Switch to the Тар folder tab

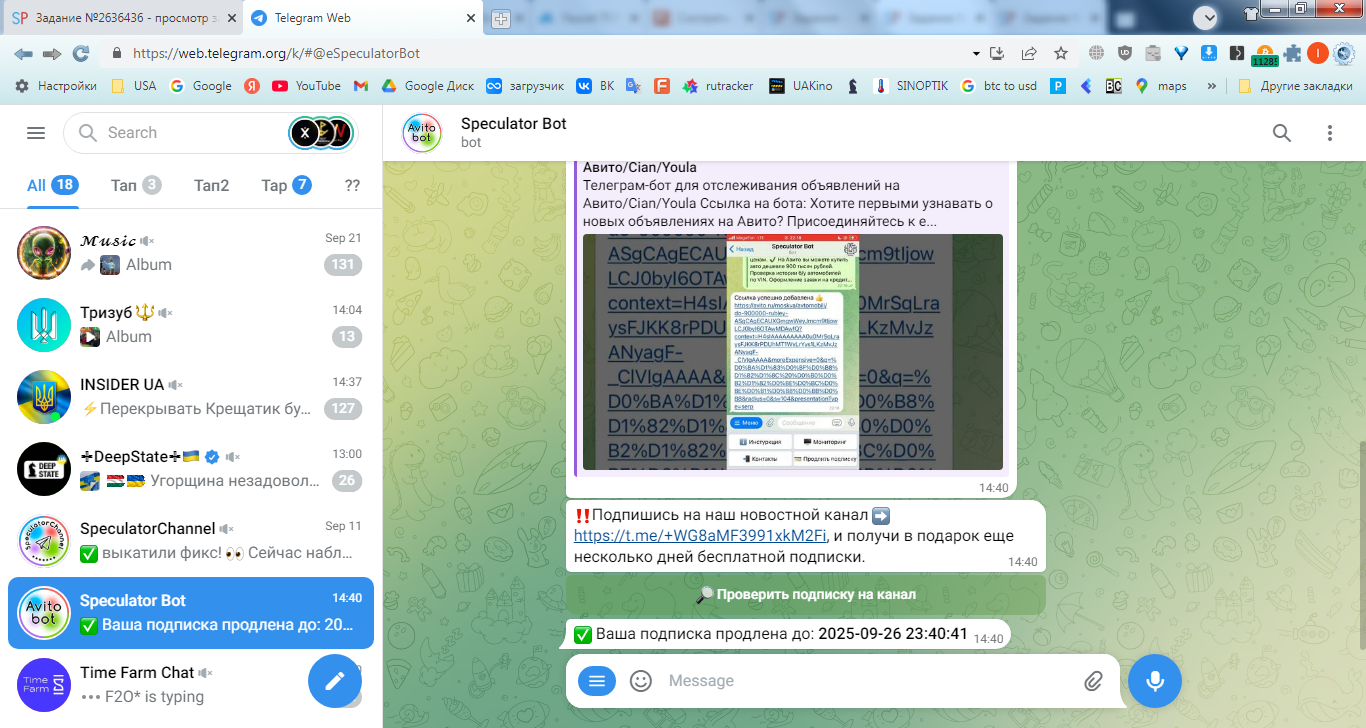tap(286, 185)
